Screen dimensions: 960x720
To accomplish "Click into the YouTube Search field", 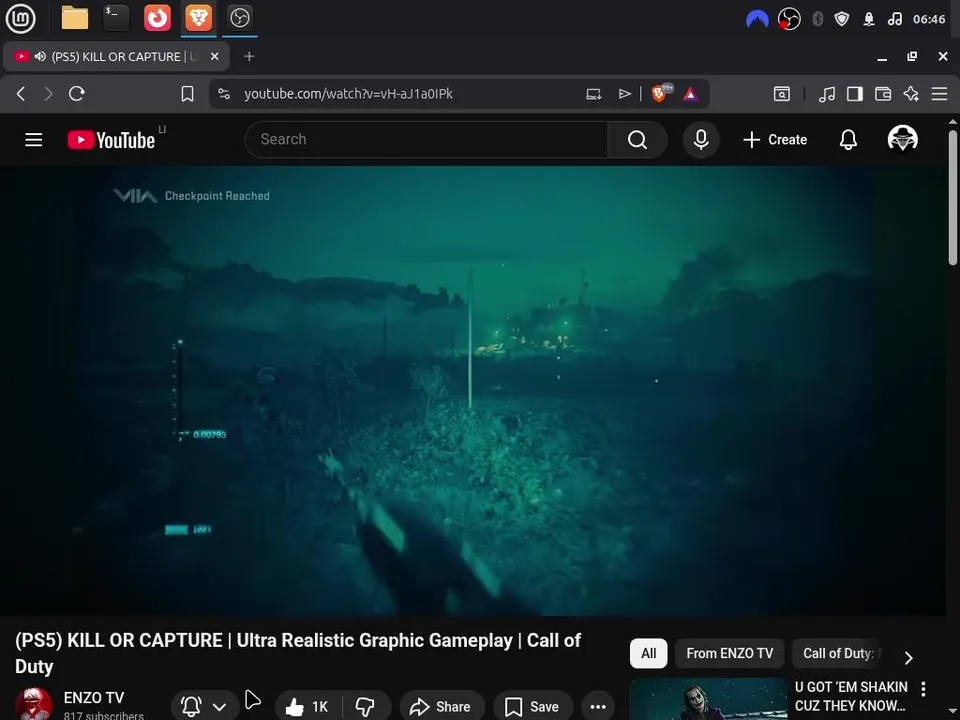I will click(x=426, y=140).
